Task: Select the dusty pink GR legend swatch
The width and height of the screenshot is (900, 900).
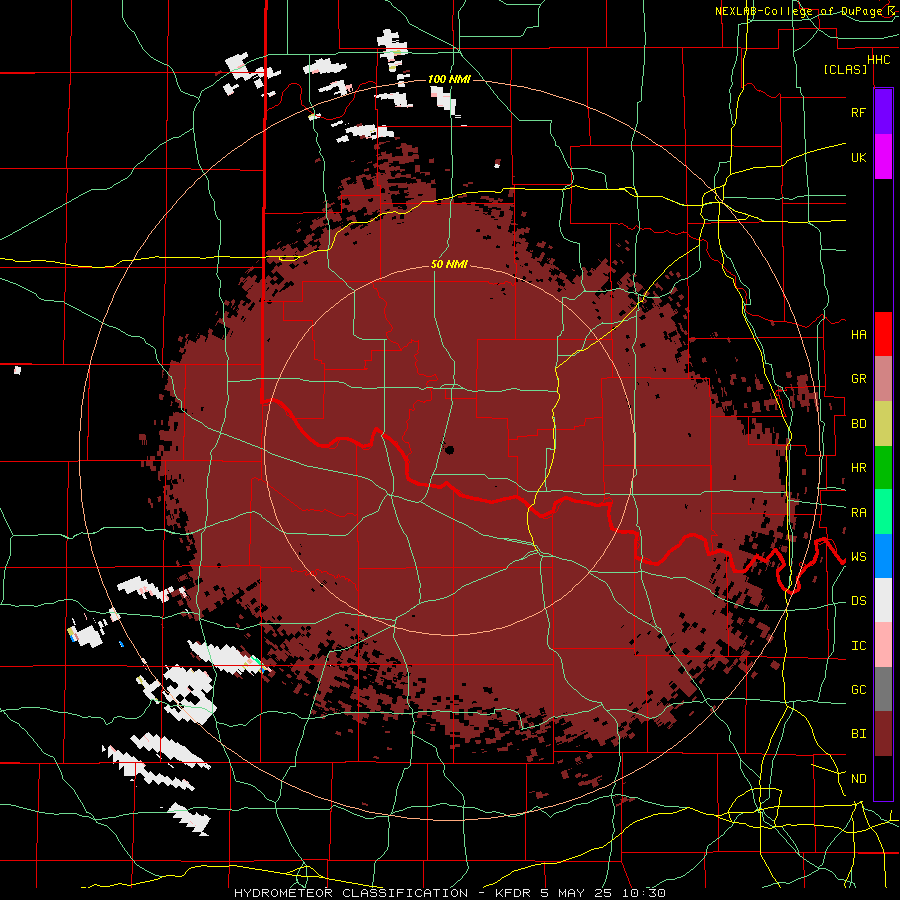Action: (x=883, y=379)
